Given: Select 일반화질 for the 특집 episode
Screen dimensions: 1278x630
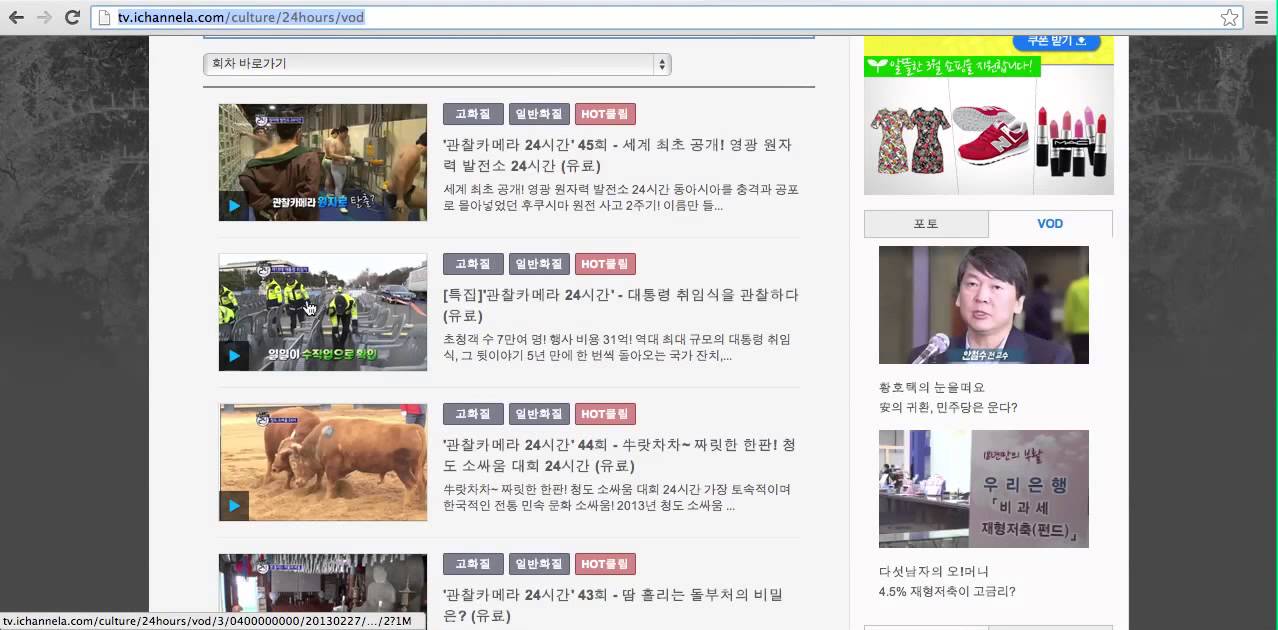Looking at the screenshot, I should tap(539, 264).
